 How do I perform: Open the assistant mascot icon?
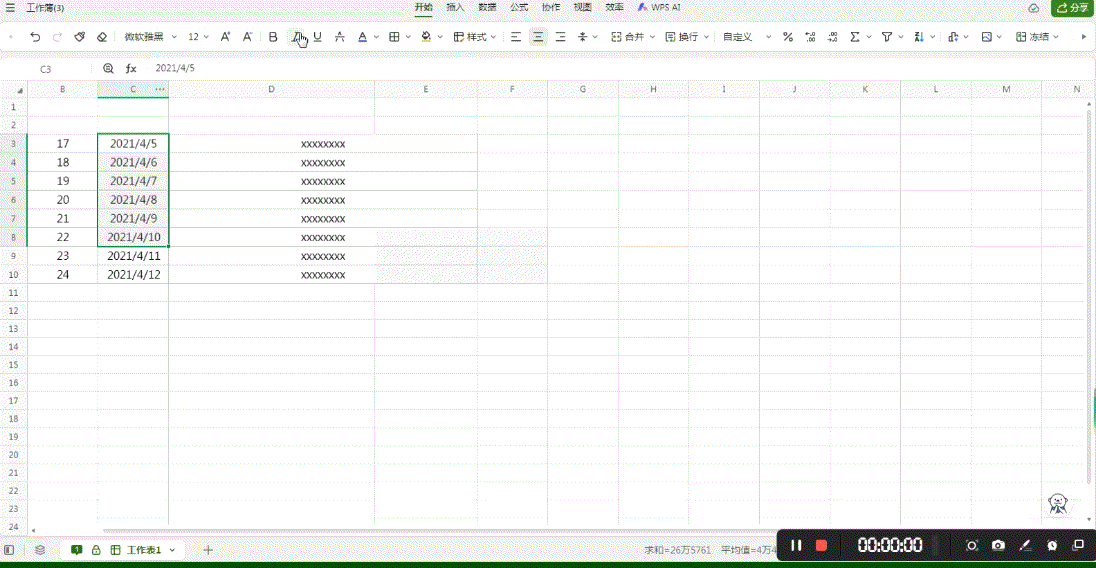pos(1058,504)
